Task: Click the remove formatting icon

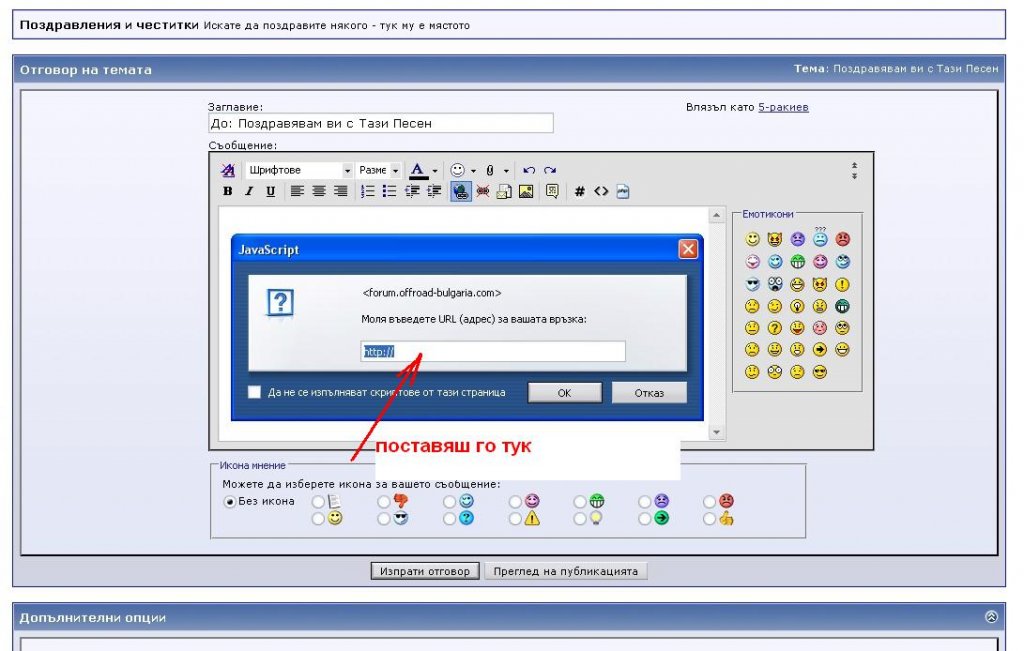Action: [227, 170]
